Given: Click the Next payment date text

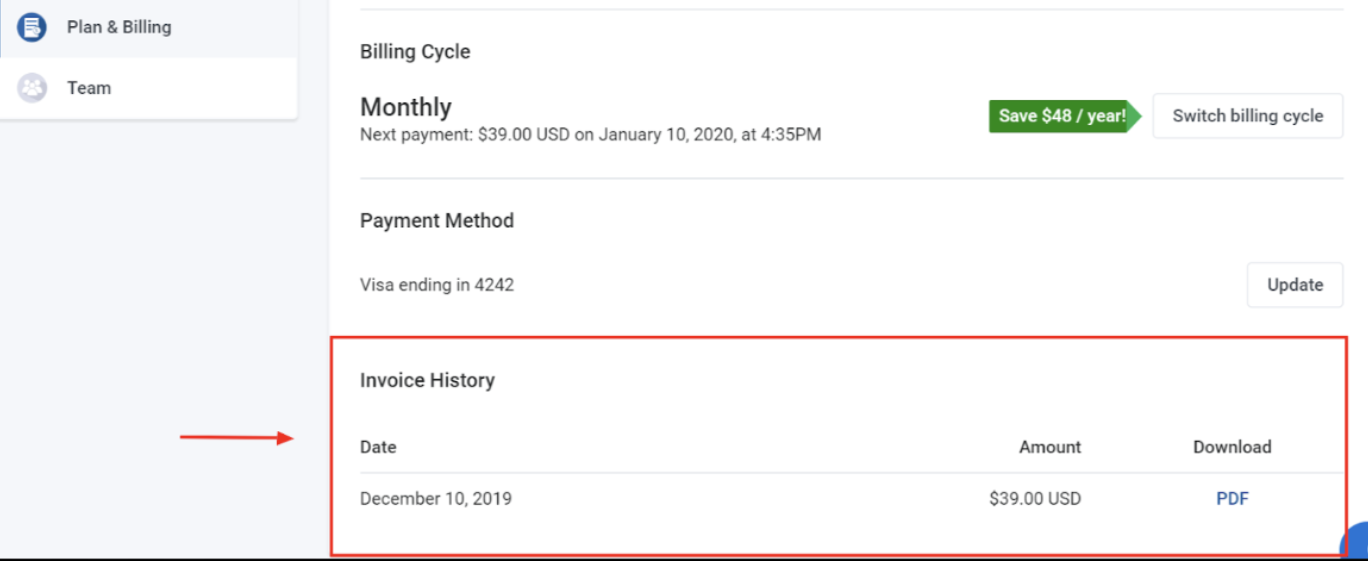Looking at the screenshot, I should point(590,134).
